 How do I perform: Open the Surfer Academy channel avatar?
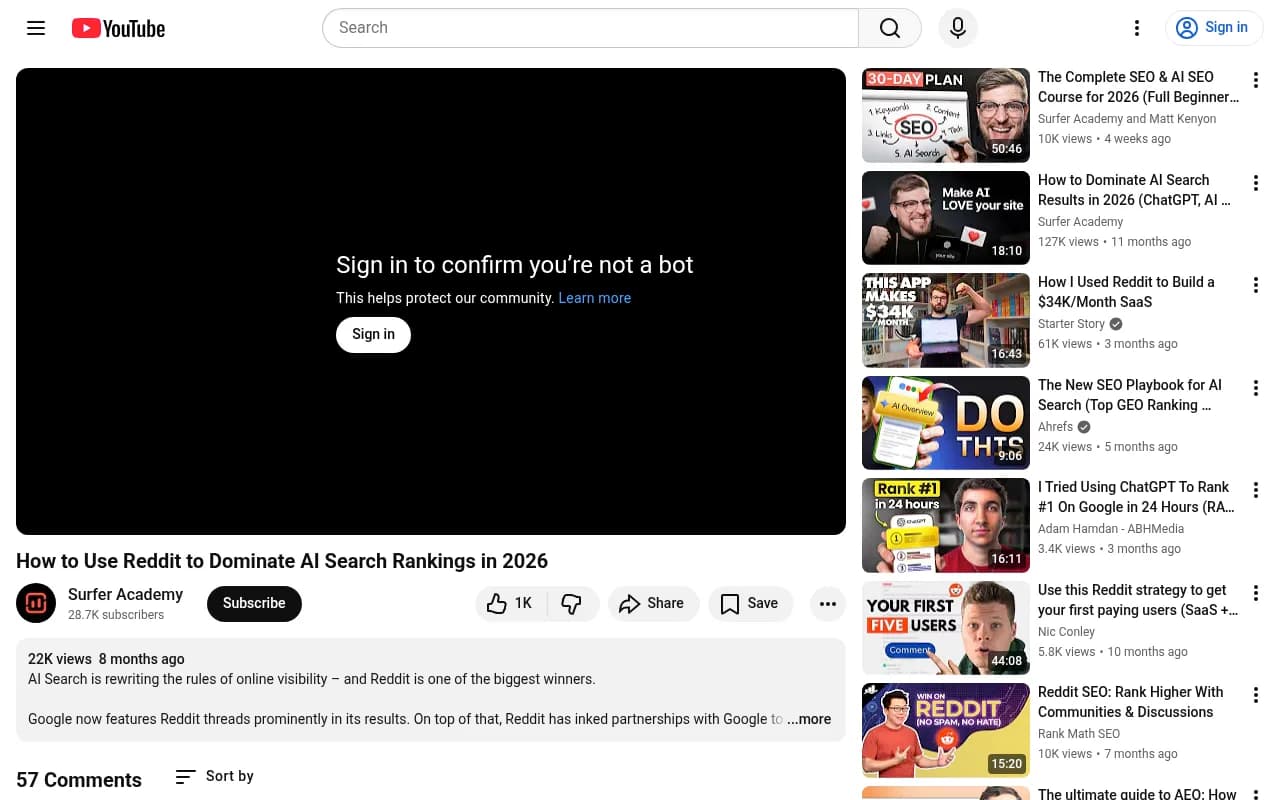point(36,603)
